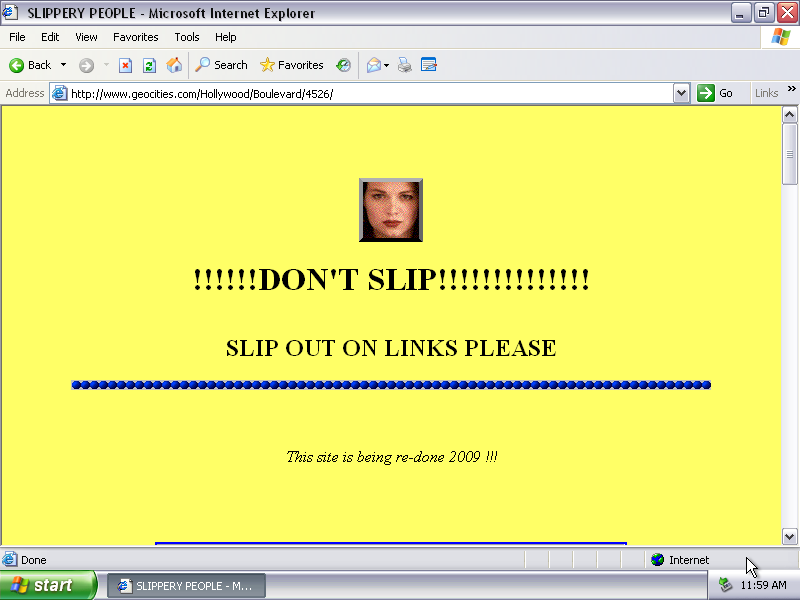Click the Windows Start button
The image size is (800, 600).
[x=48, y=585]
